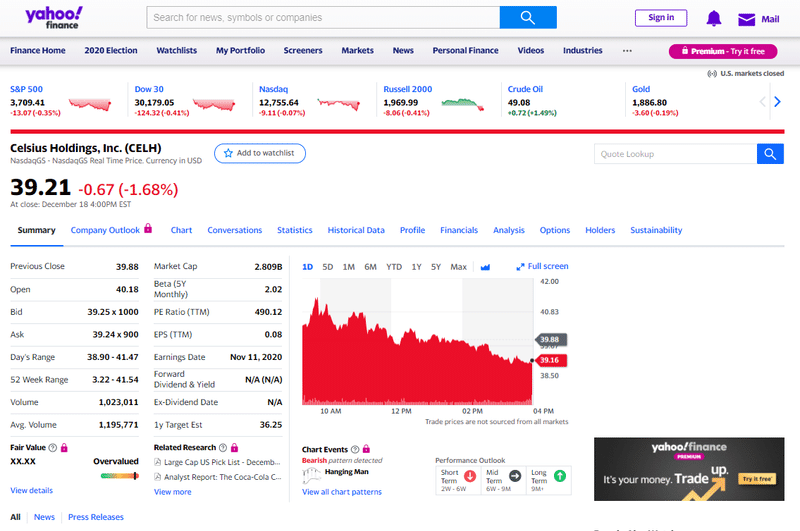This screenshot has height=531, width=800.
Task: Click the Nasdaq mini sparkline chart
Action: pyautogui.click(x=339, y=104)
